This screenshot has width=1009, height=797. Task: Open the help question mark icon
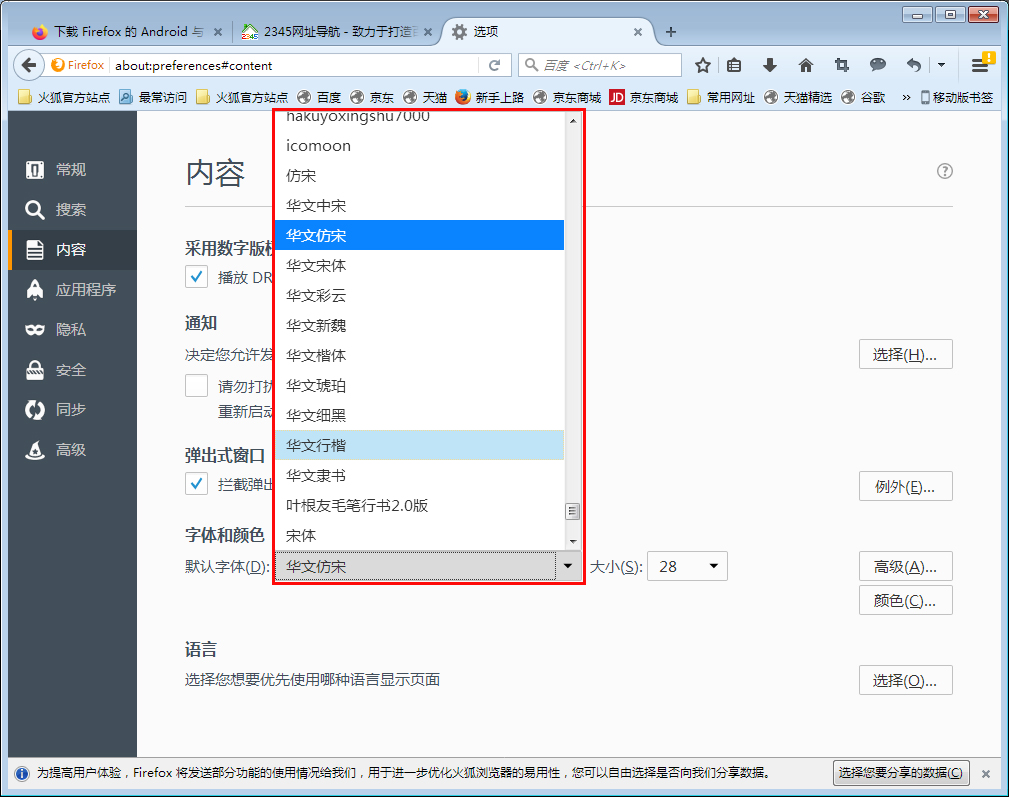[x=945, y=171]
